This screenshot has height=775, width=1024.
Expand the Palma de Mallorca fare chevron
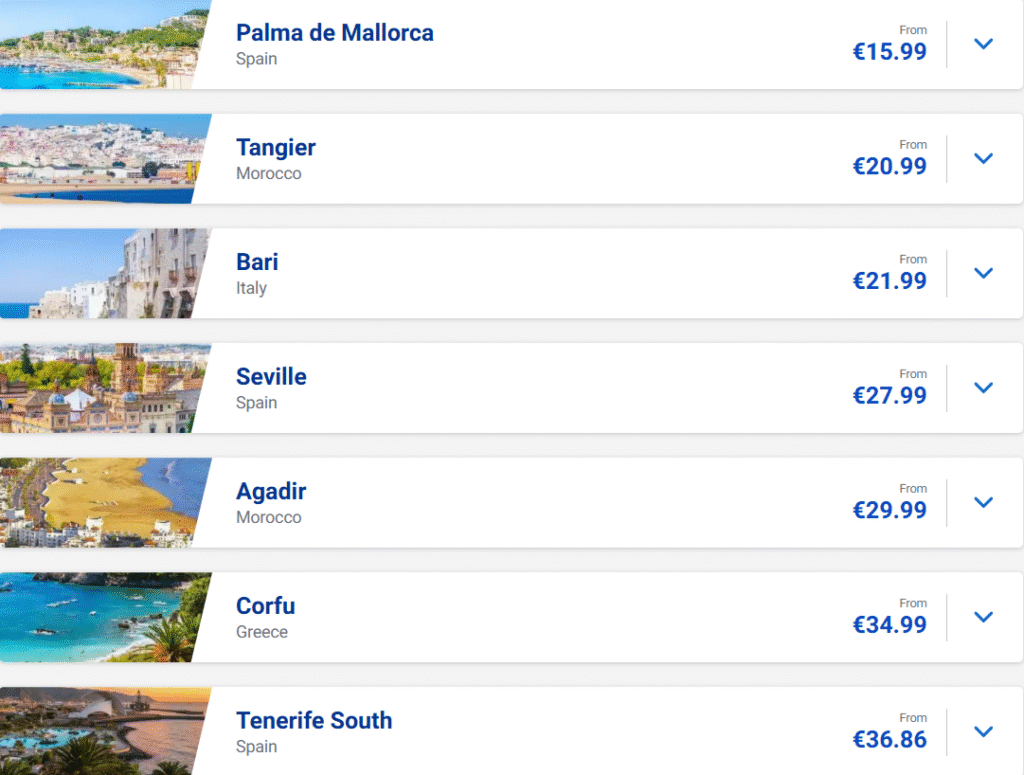(983, 44)
